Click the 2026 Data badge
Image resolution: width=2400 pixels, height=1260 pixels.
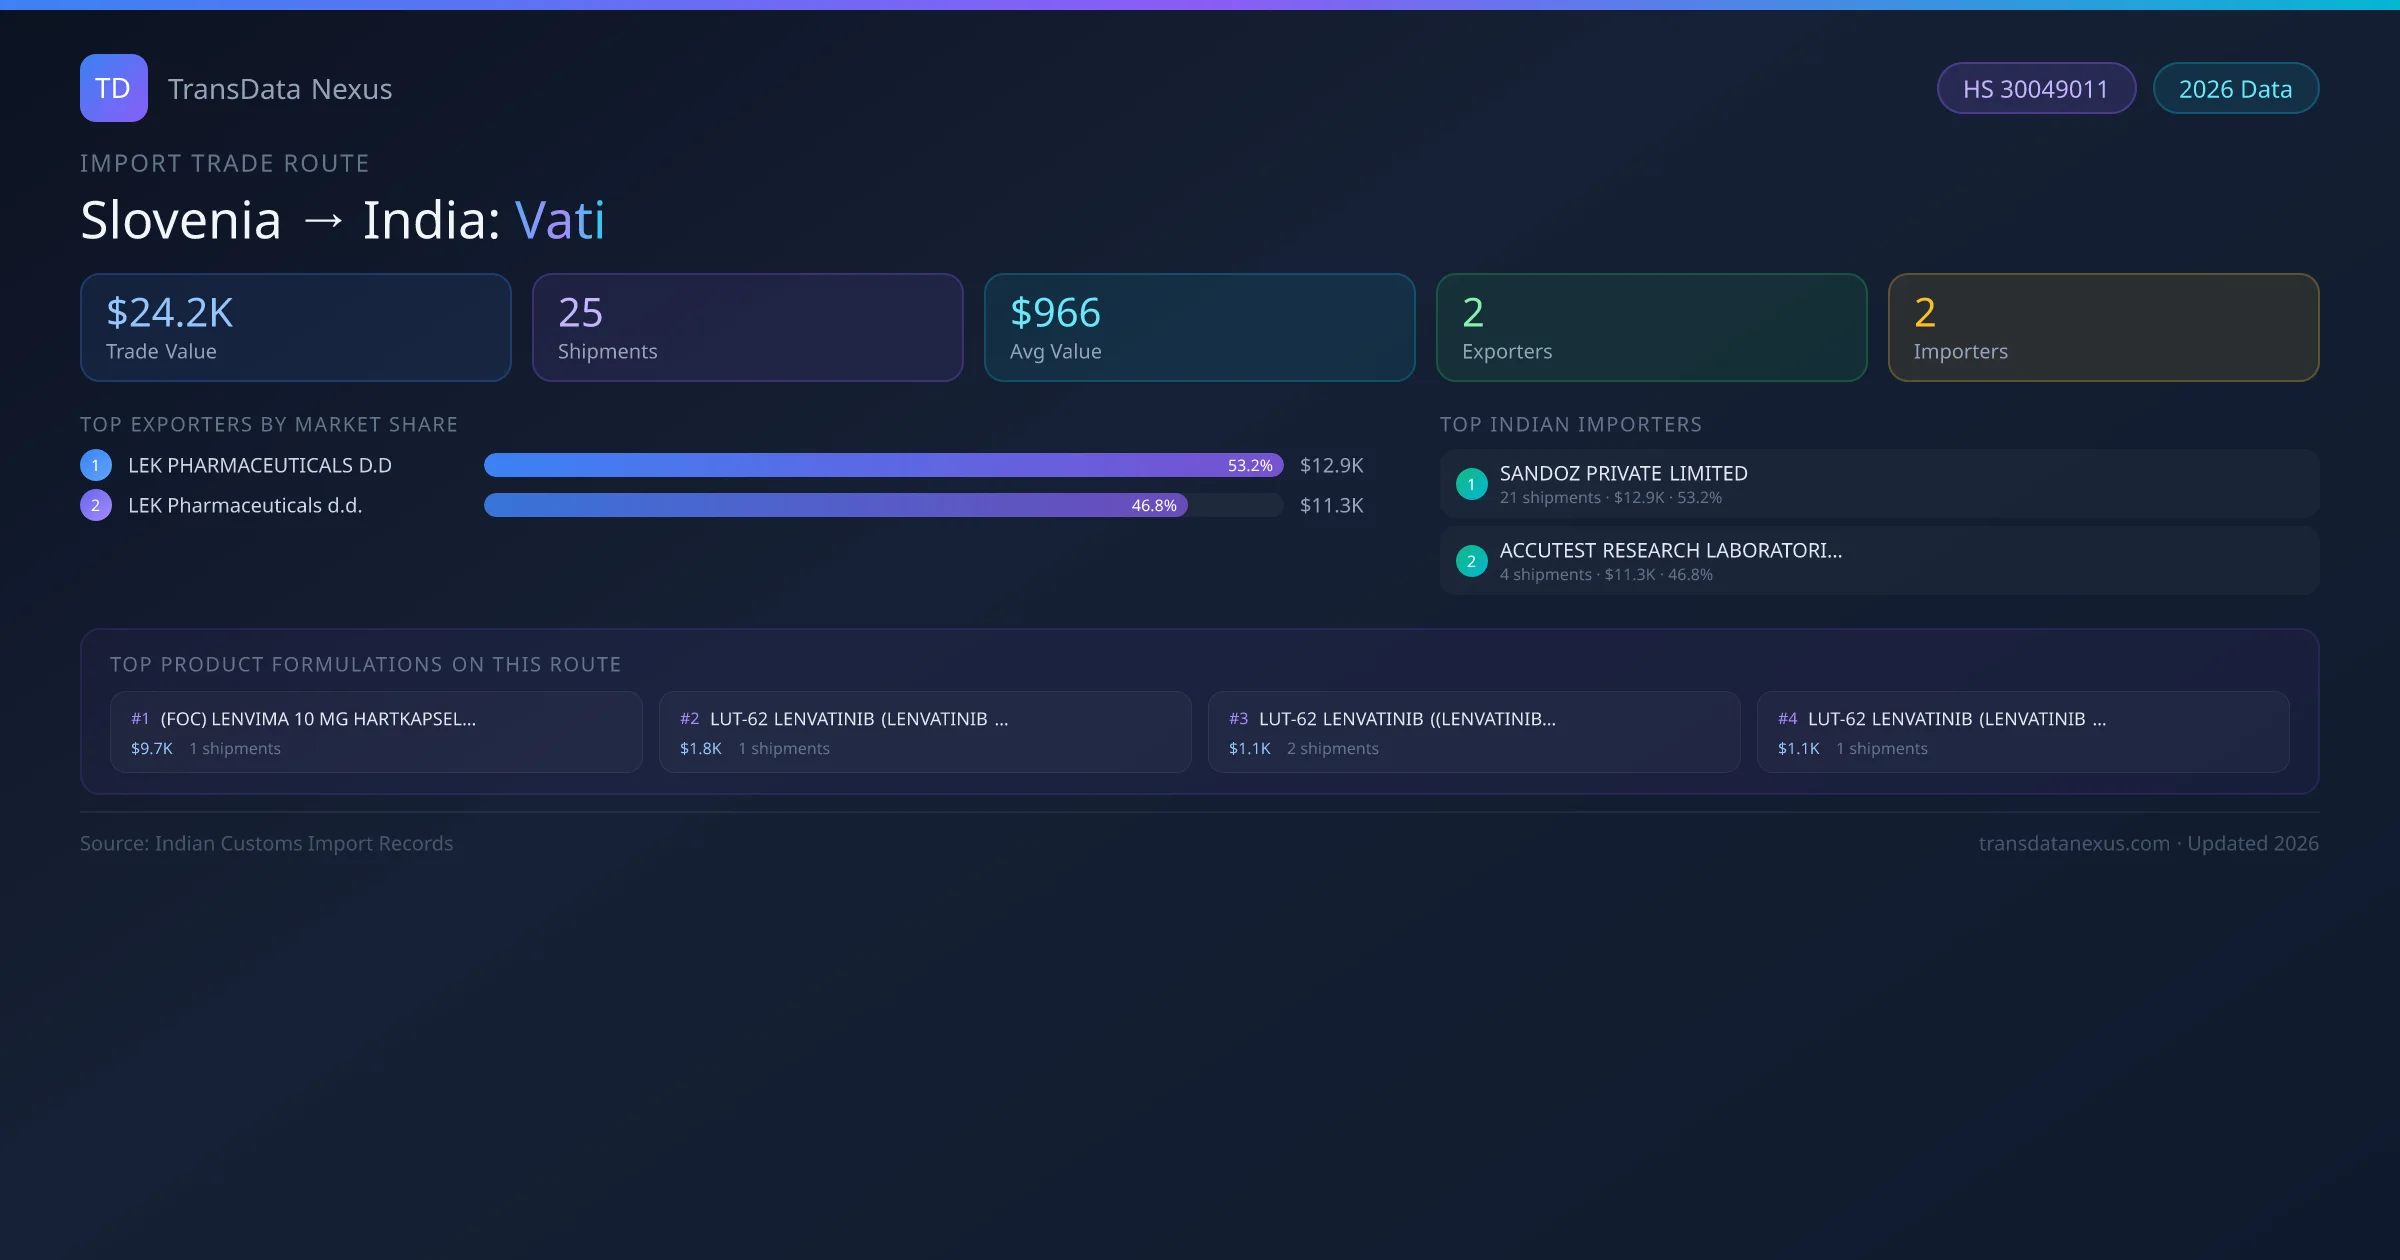[x=2235, y=89]
